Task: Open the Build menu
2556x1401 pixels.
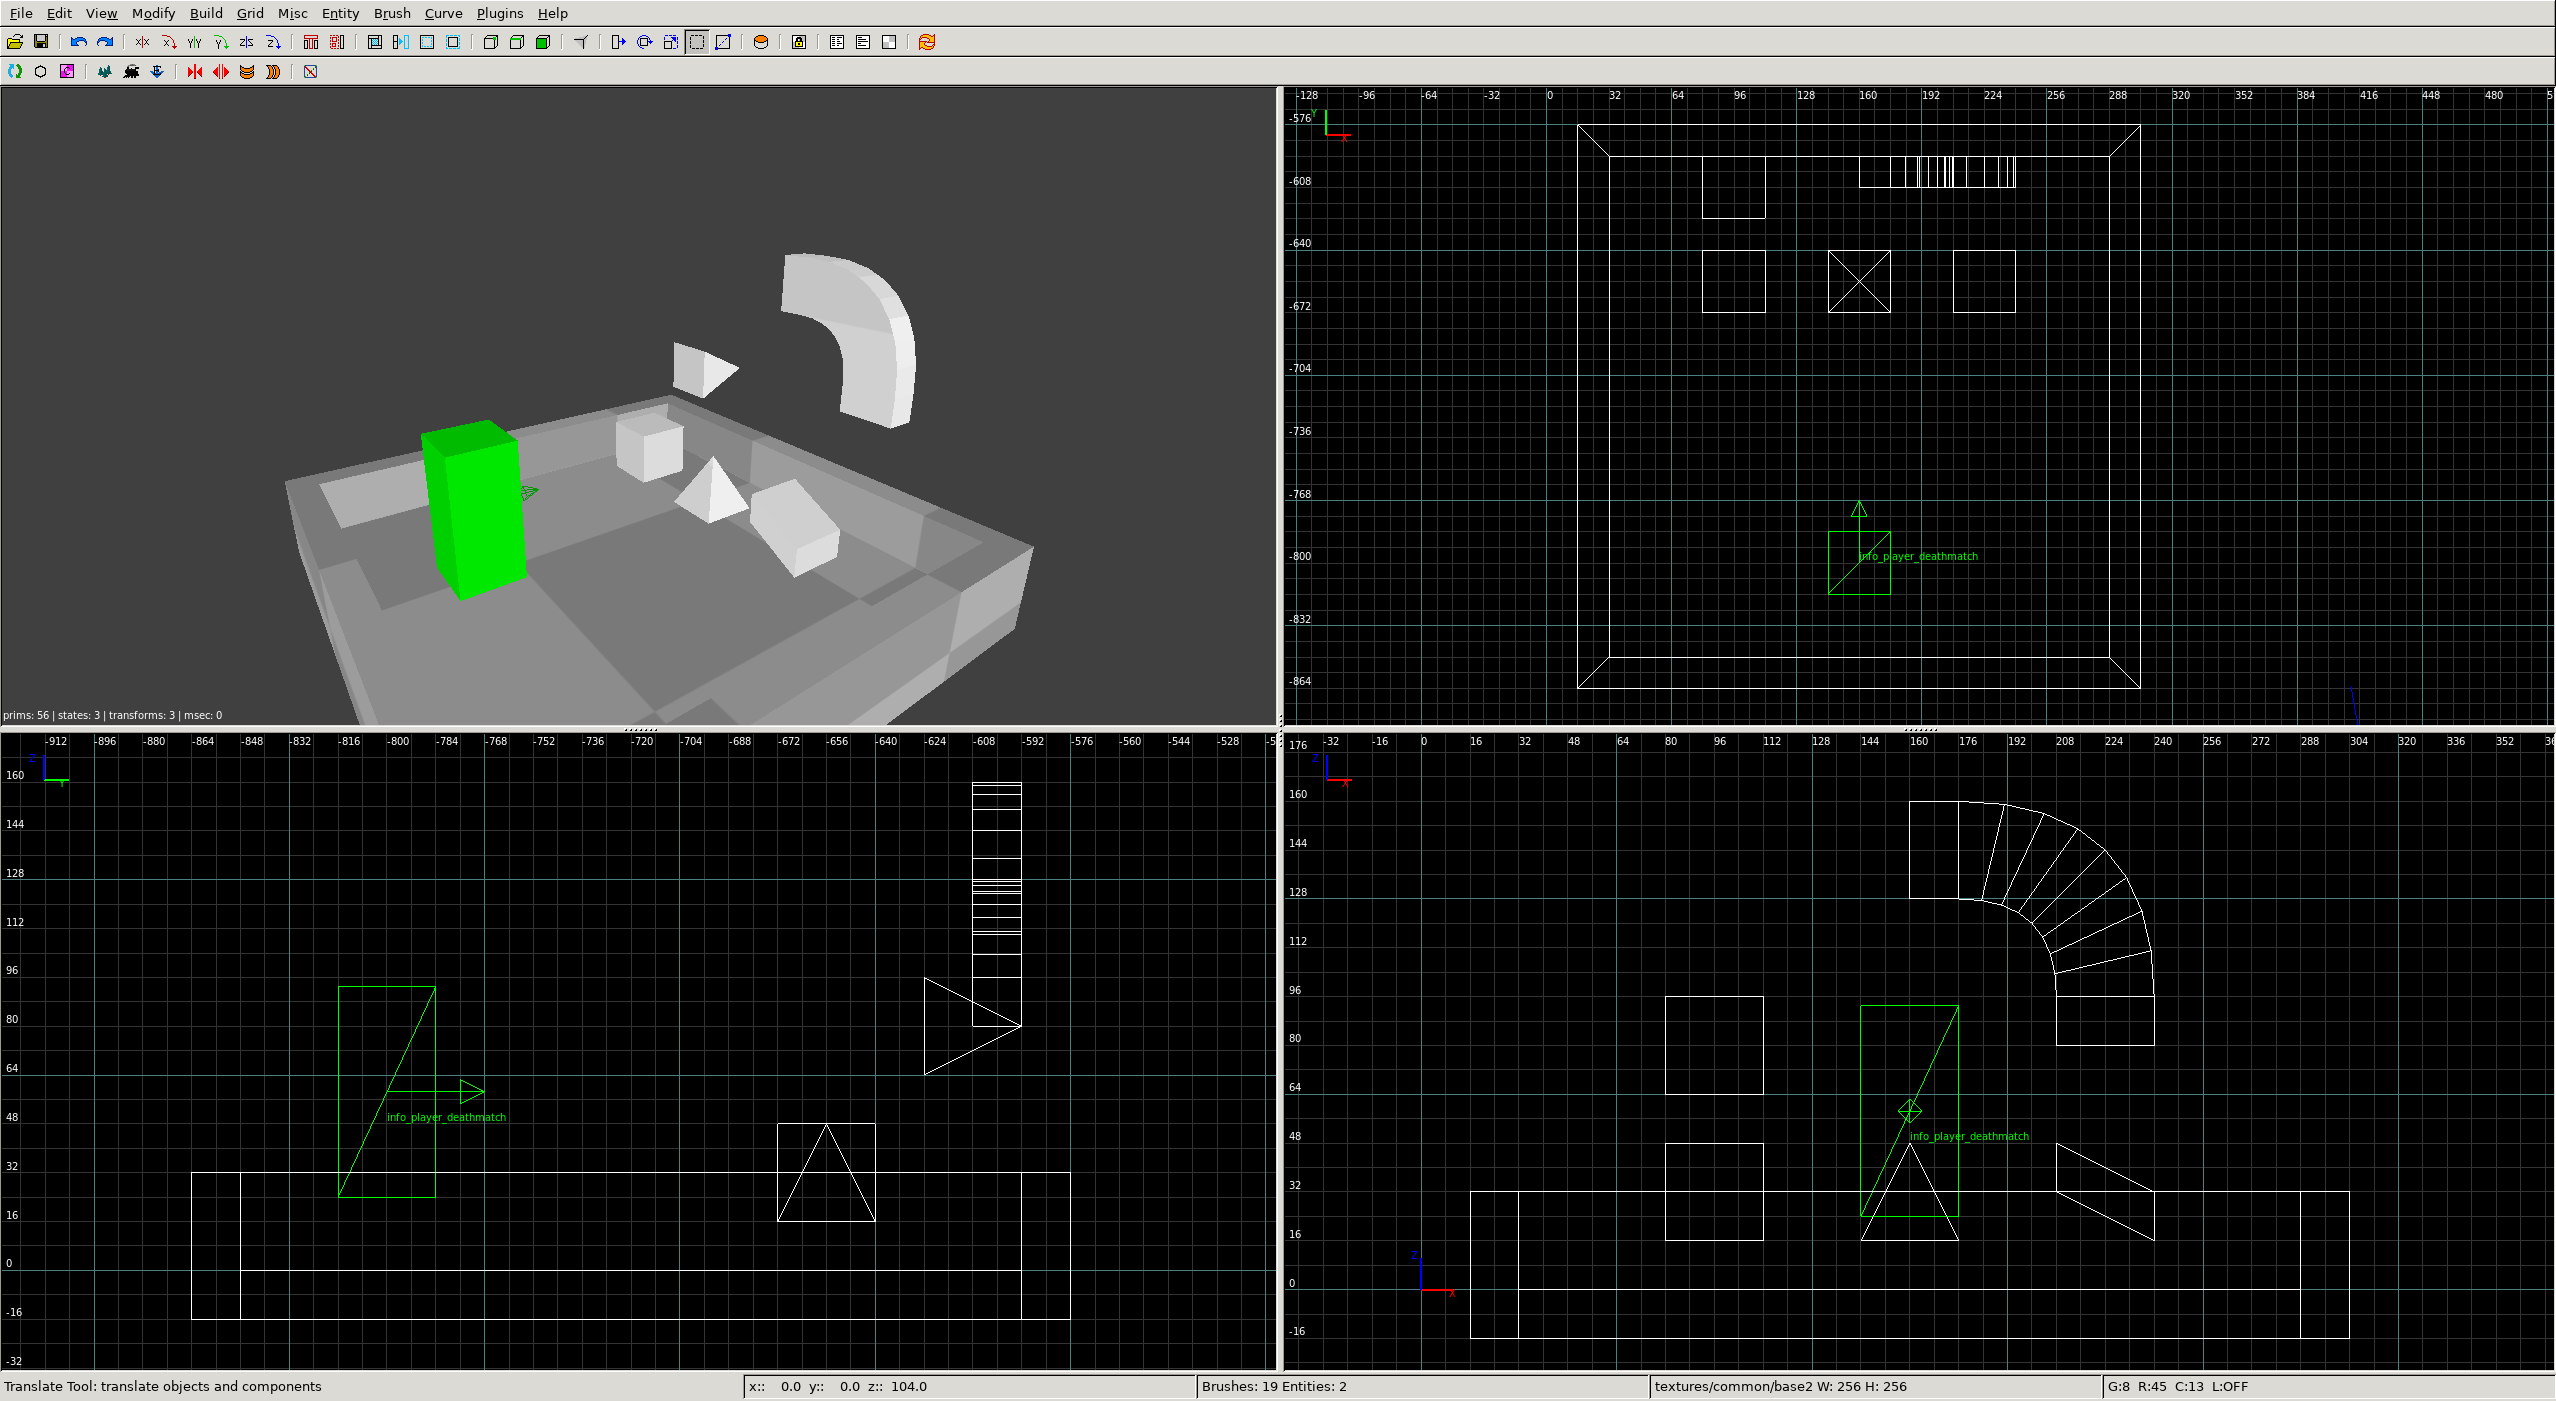Action: coord(206,13)
